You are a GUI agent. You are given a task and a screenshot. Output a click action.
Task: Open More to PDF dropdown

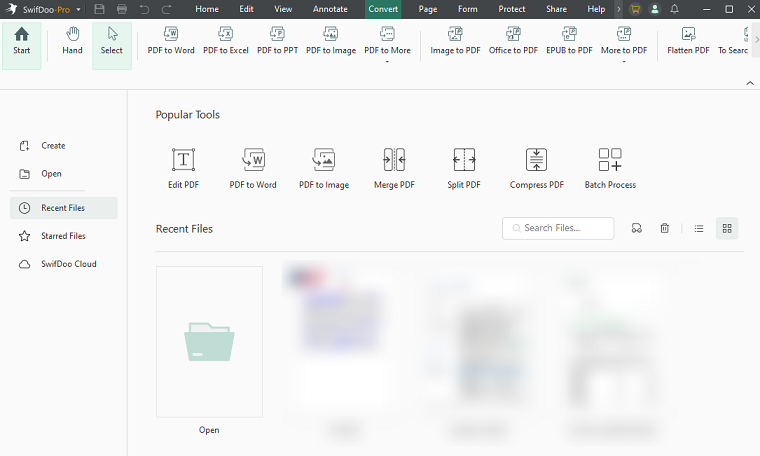click(x=624, y=44)
